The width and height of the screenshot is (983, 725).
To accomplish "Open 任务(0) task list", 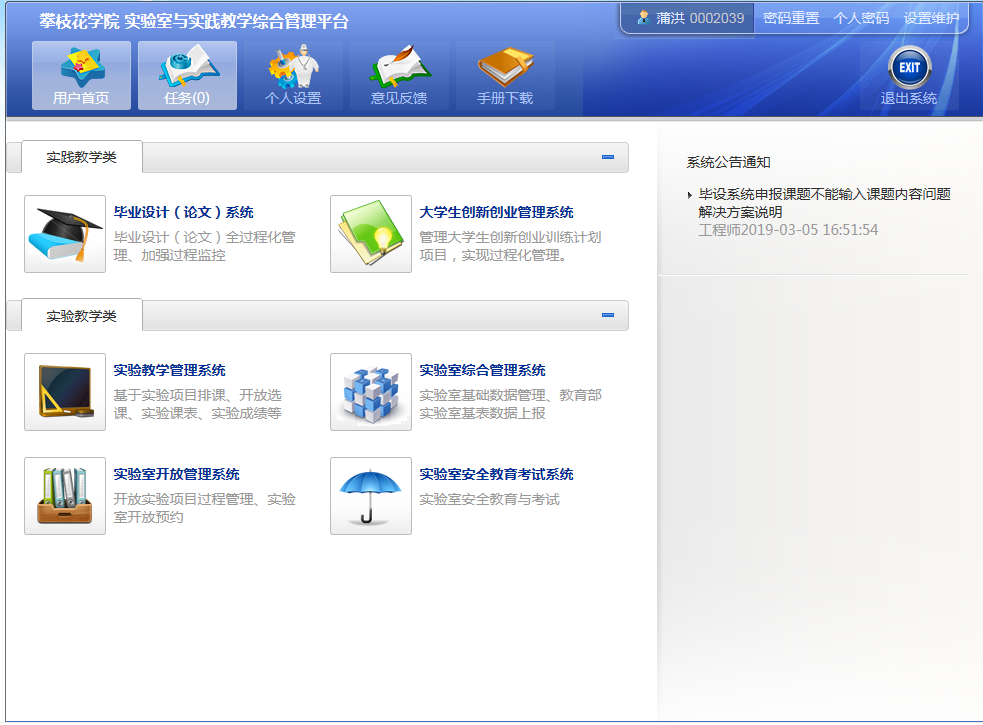I will click(x=187, y=77).
